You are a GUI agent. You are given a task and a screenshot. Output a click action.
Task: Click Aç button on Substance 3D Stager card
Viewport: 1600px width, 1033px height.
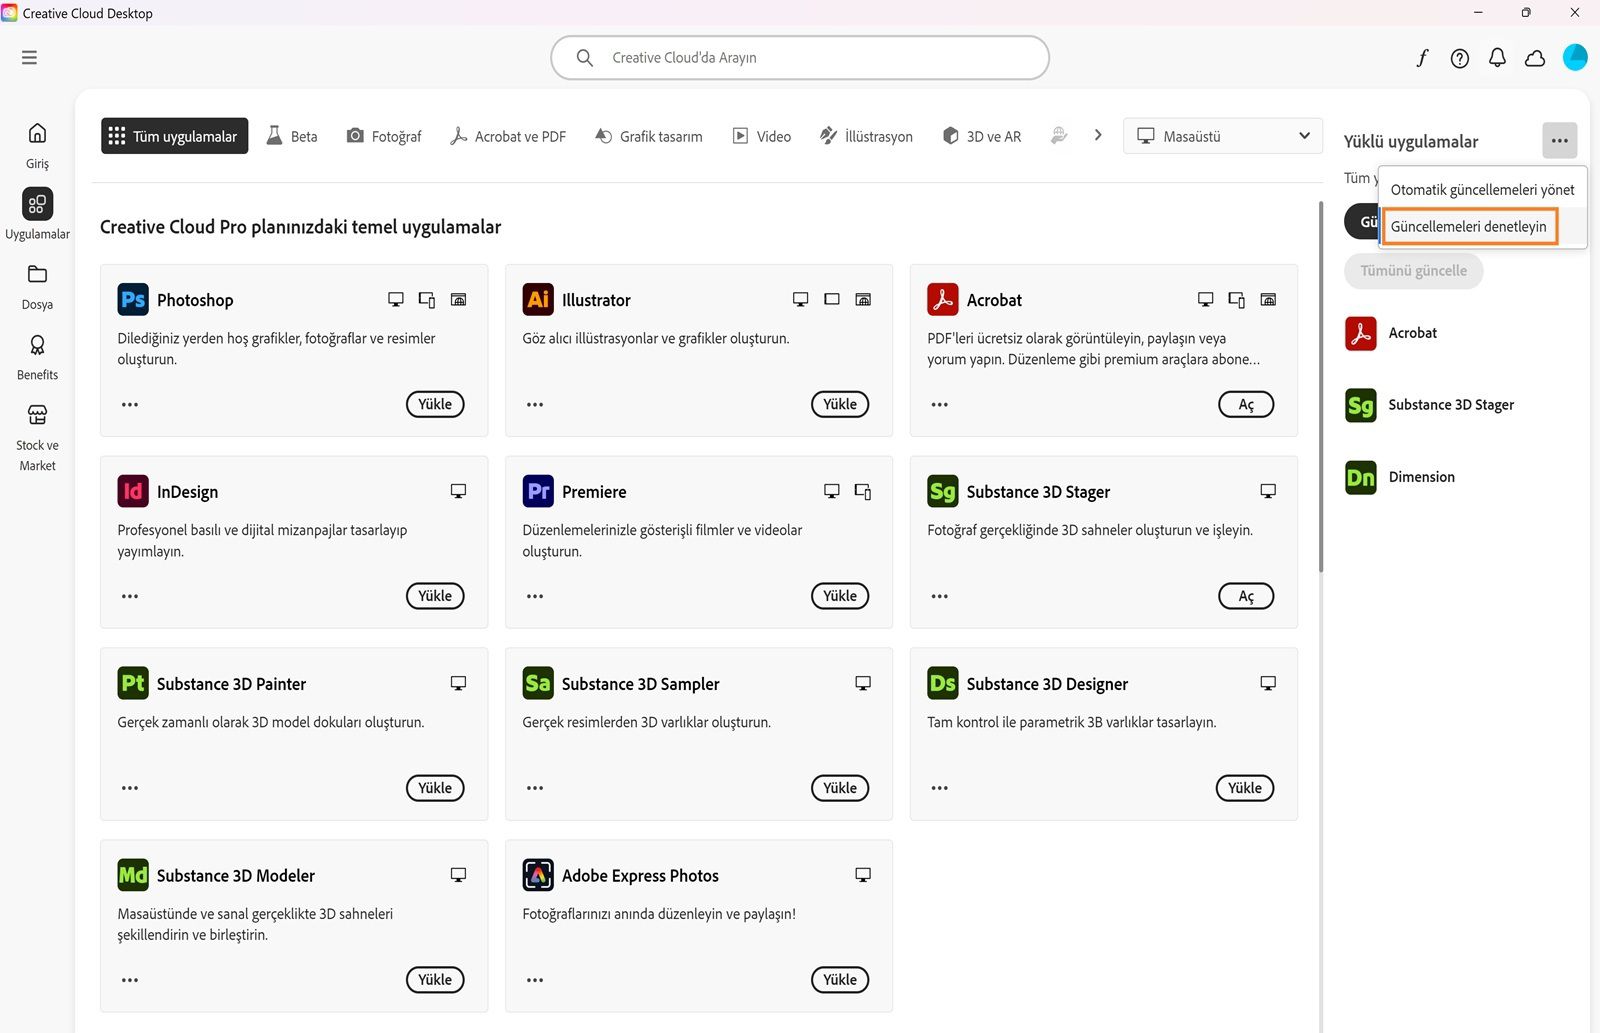pyautogui.click(x=1245, y=596)
